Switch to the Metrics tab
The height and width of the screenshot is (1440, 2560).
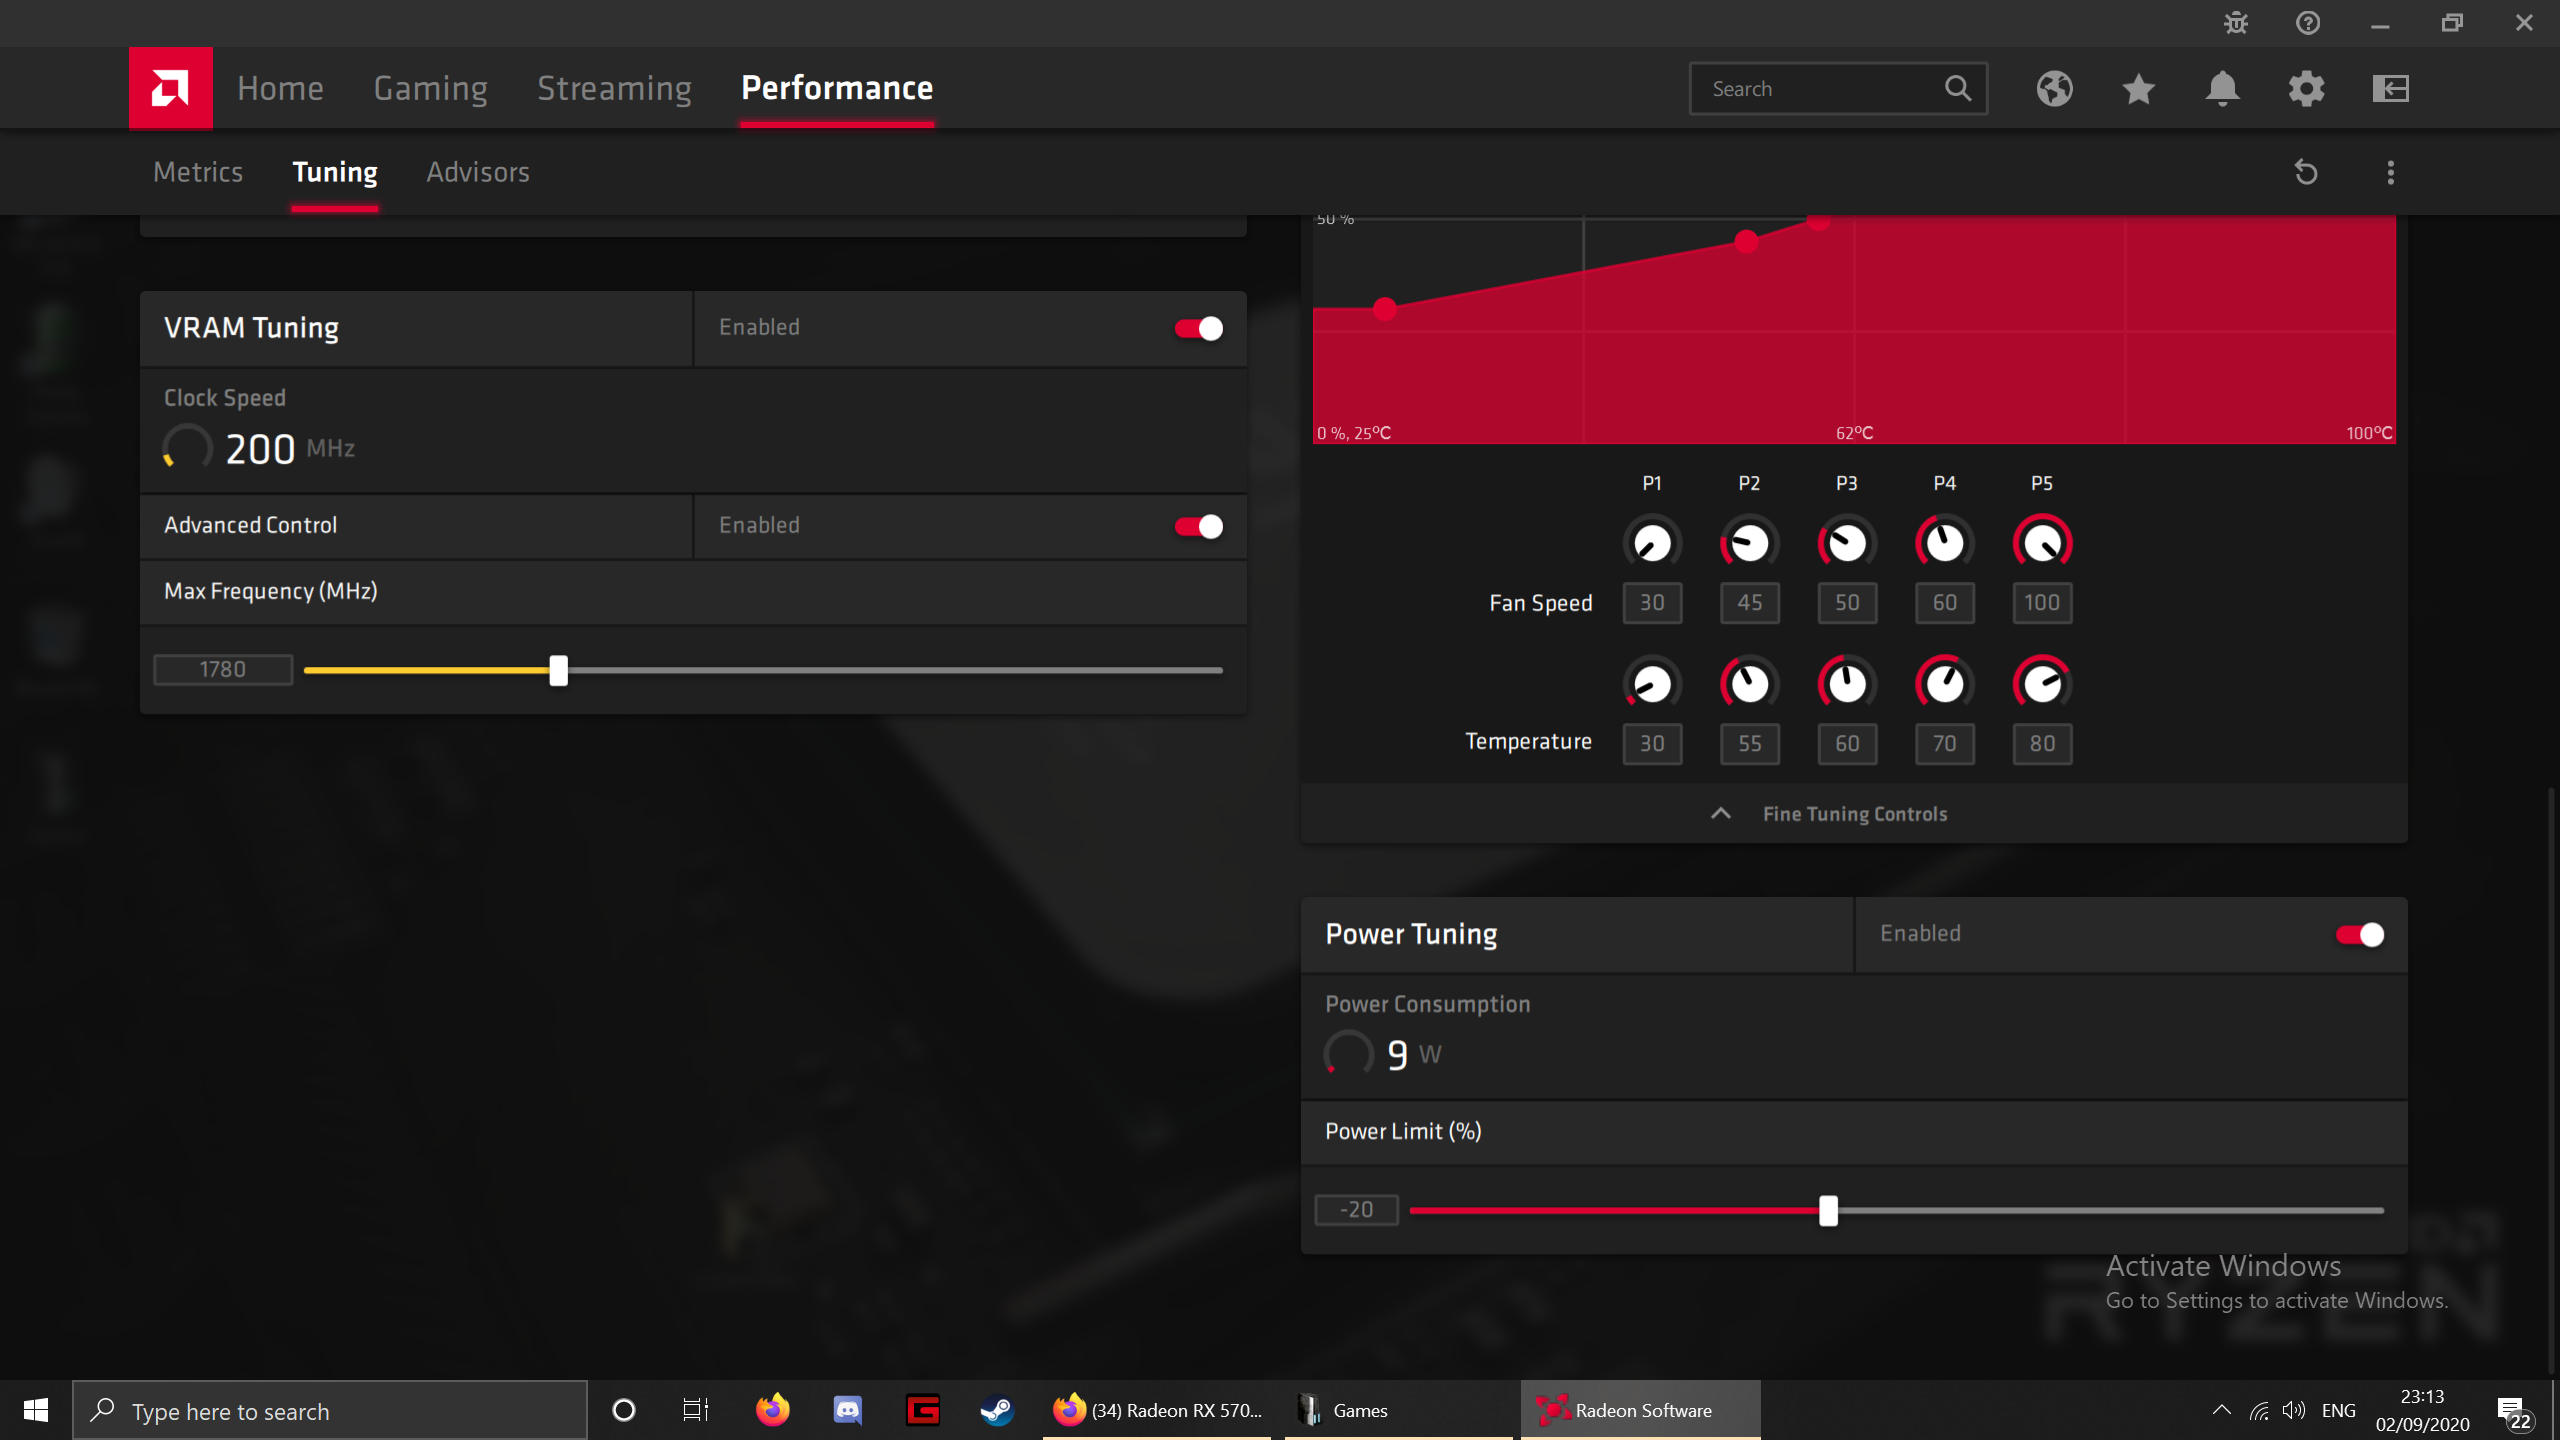click(198, 172)
